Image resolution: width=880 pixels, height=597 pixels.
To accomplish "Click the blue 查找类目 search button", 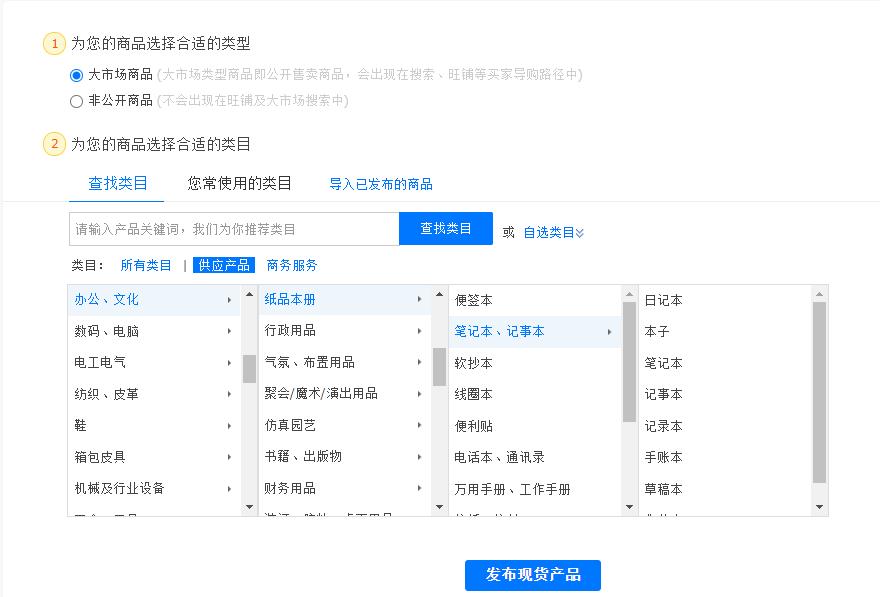I will pyautogui.click(x=445, y=228).
